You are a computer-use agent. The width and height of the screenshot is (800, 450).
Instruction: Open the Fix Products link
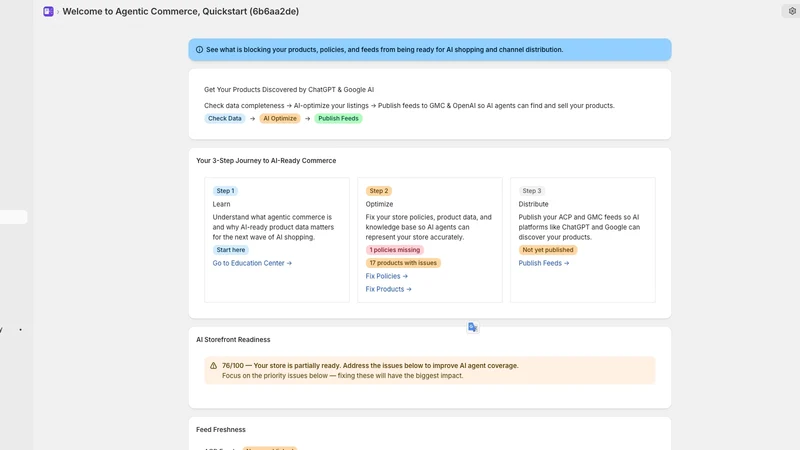coord(388,289)
